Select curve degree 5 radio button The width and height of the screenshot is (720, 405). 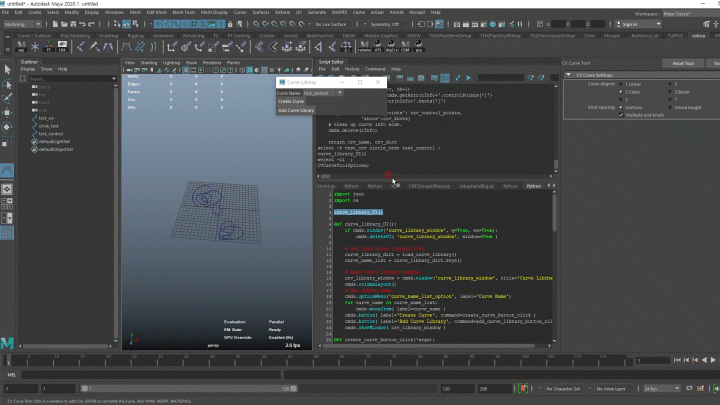point(621,100)
